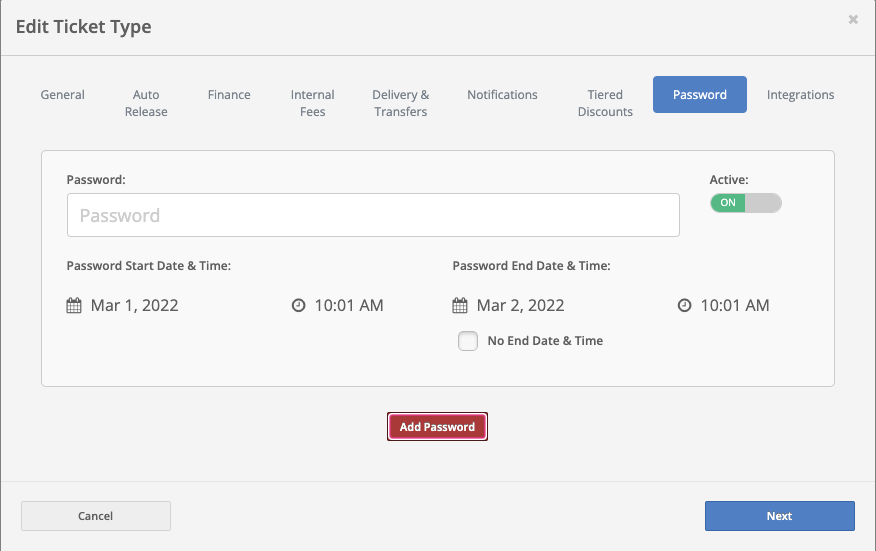Open the Delivery & Transfers tab
This screenshot has width=876, height=551.
(401, 103)
